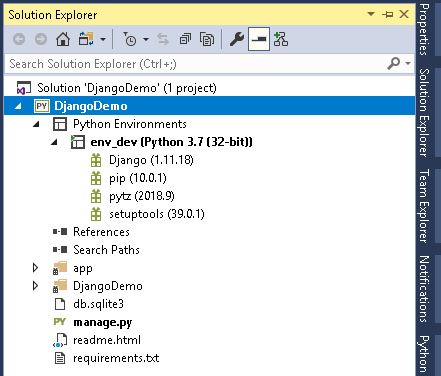Expand the DjangoDemo subfolder arrow
441x376 pixels.
(x=35, y=286)
